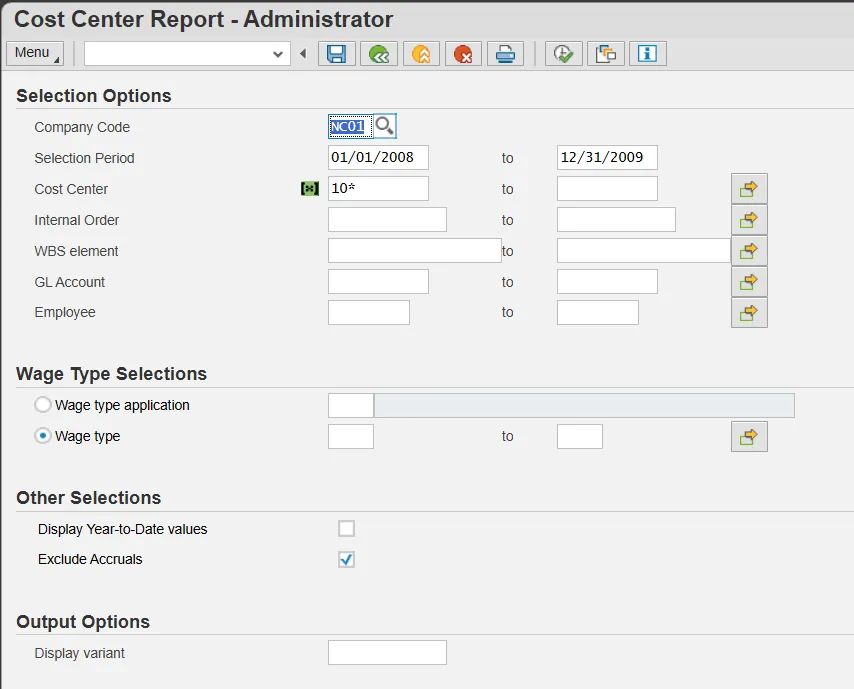Viewport: 854px width, 689px height.
Task: Click the Get Variant icon
Action: (x=605, y=54)
